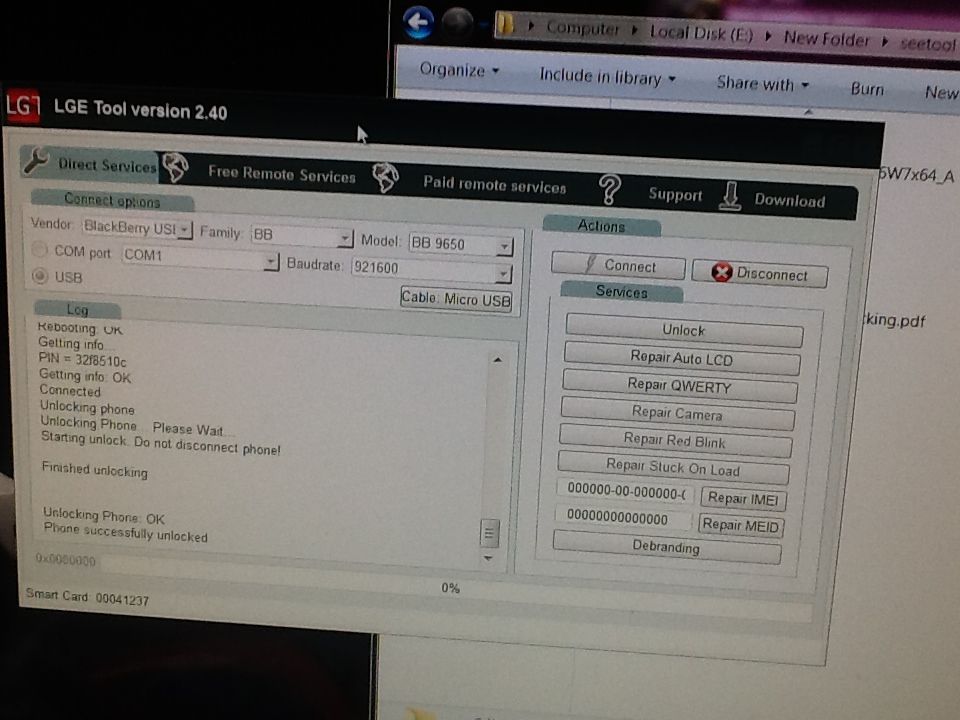Click the Repair QWERTY button
The image size is (960, 720).
click(680, 386)
